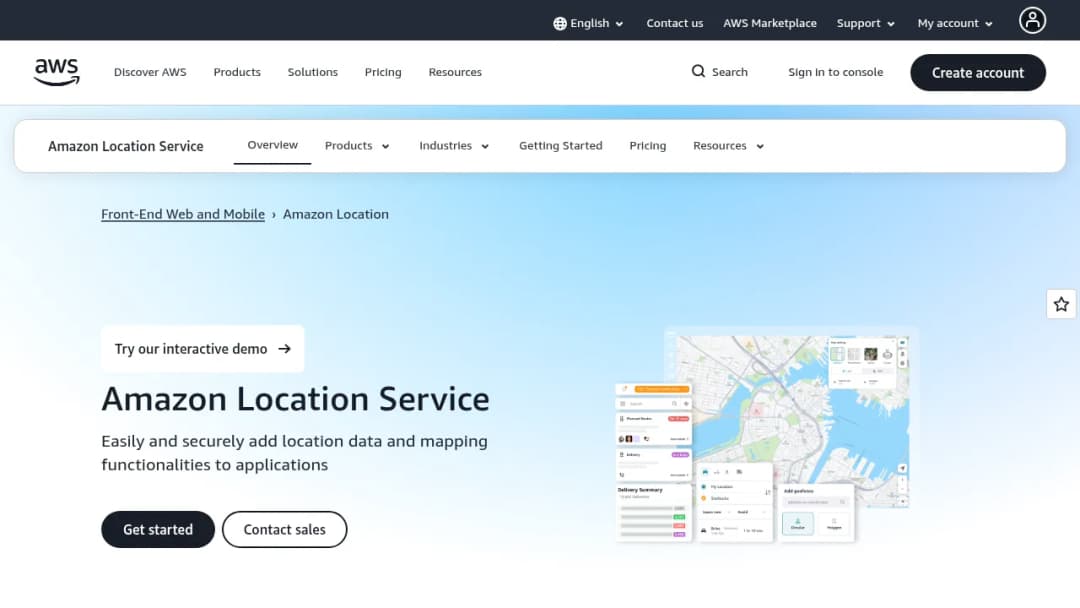The height and width of the screenshot is (608, 1080).
Task: Expand the English language dropdown
Action: (x=589, y=23)
